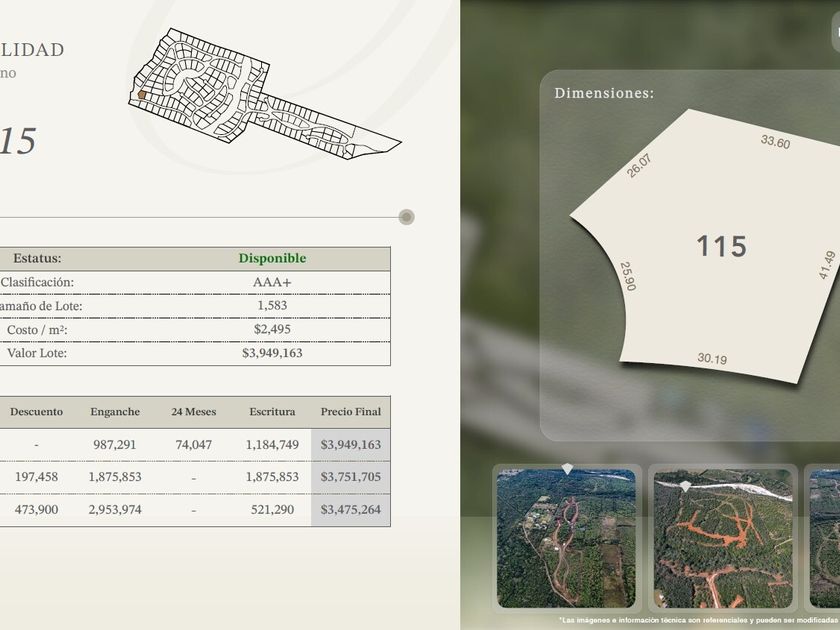The width and height of the screenshot is (840, 630).
Task: Click the 'Clasificación:' row label
Action: [37, 282]
